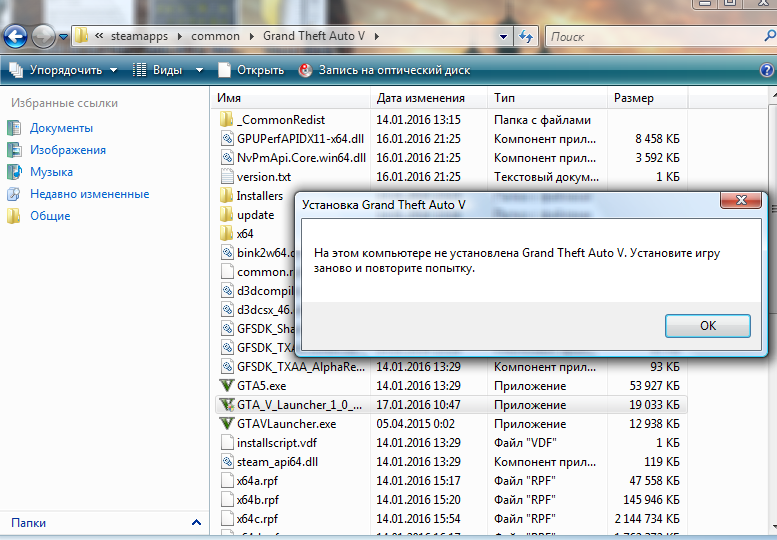Screen dimensions: 777x540
Task: Close the Установка Grand Theft Auto V dialog
Action: 741,200
